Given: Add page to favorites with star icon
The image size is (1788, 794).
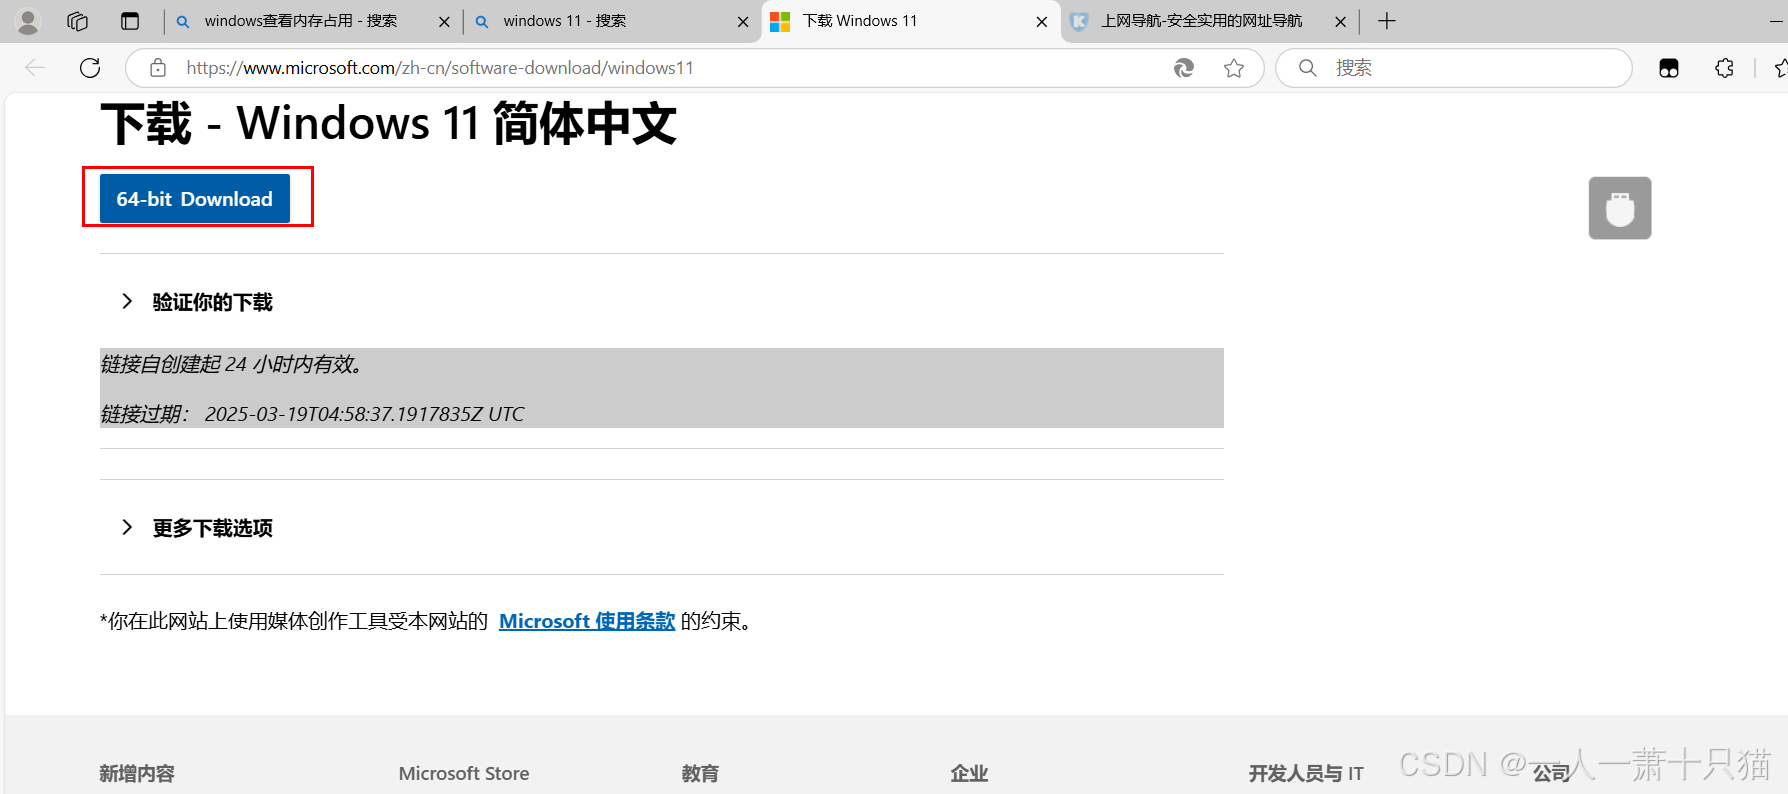Looking at the screenshot, I should click(1234, 68).
